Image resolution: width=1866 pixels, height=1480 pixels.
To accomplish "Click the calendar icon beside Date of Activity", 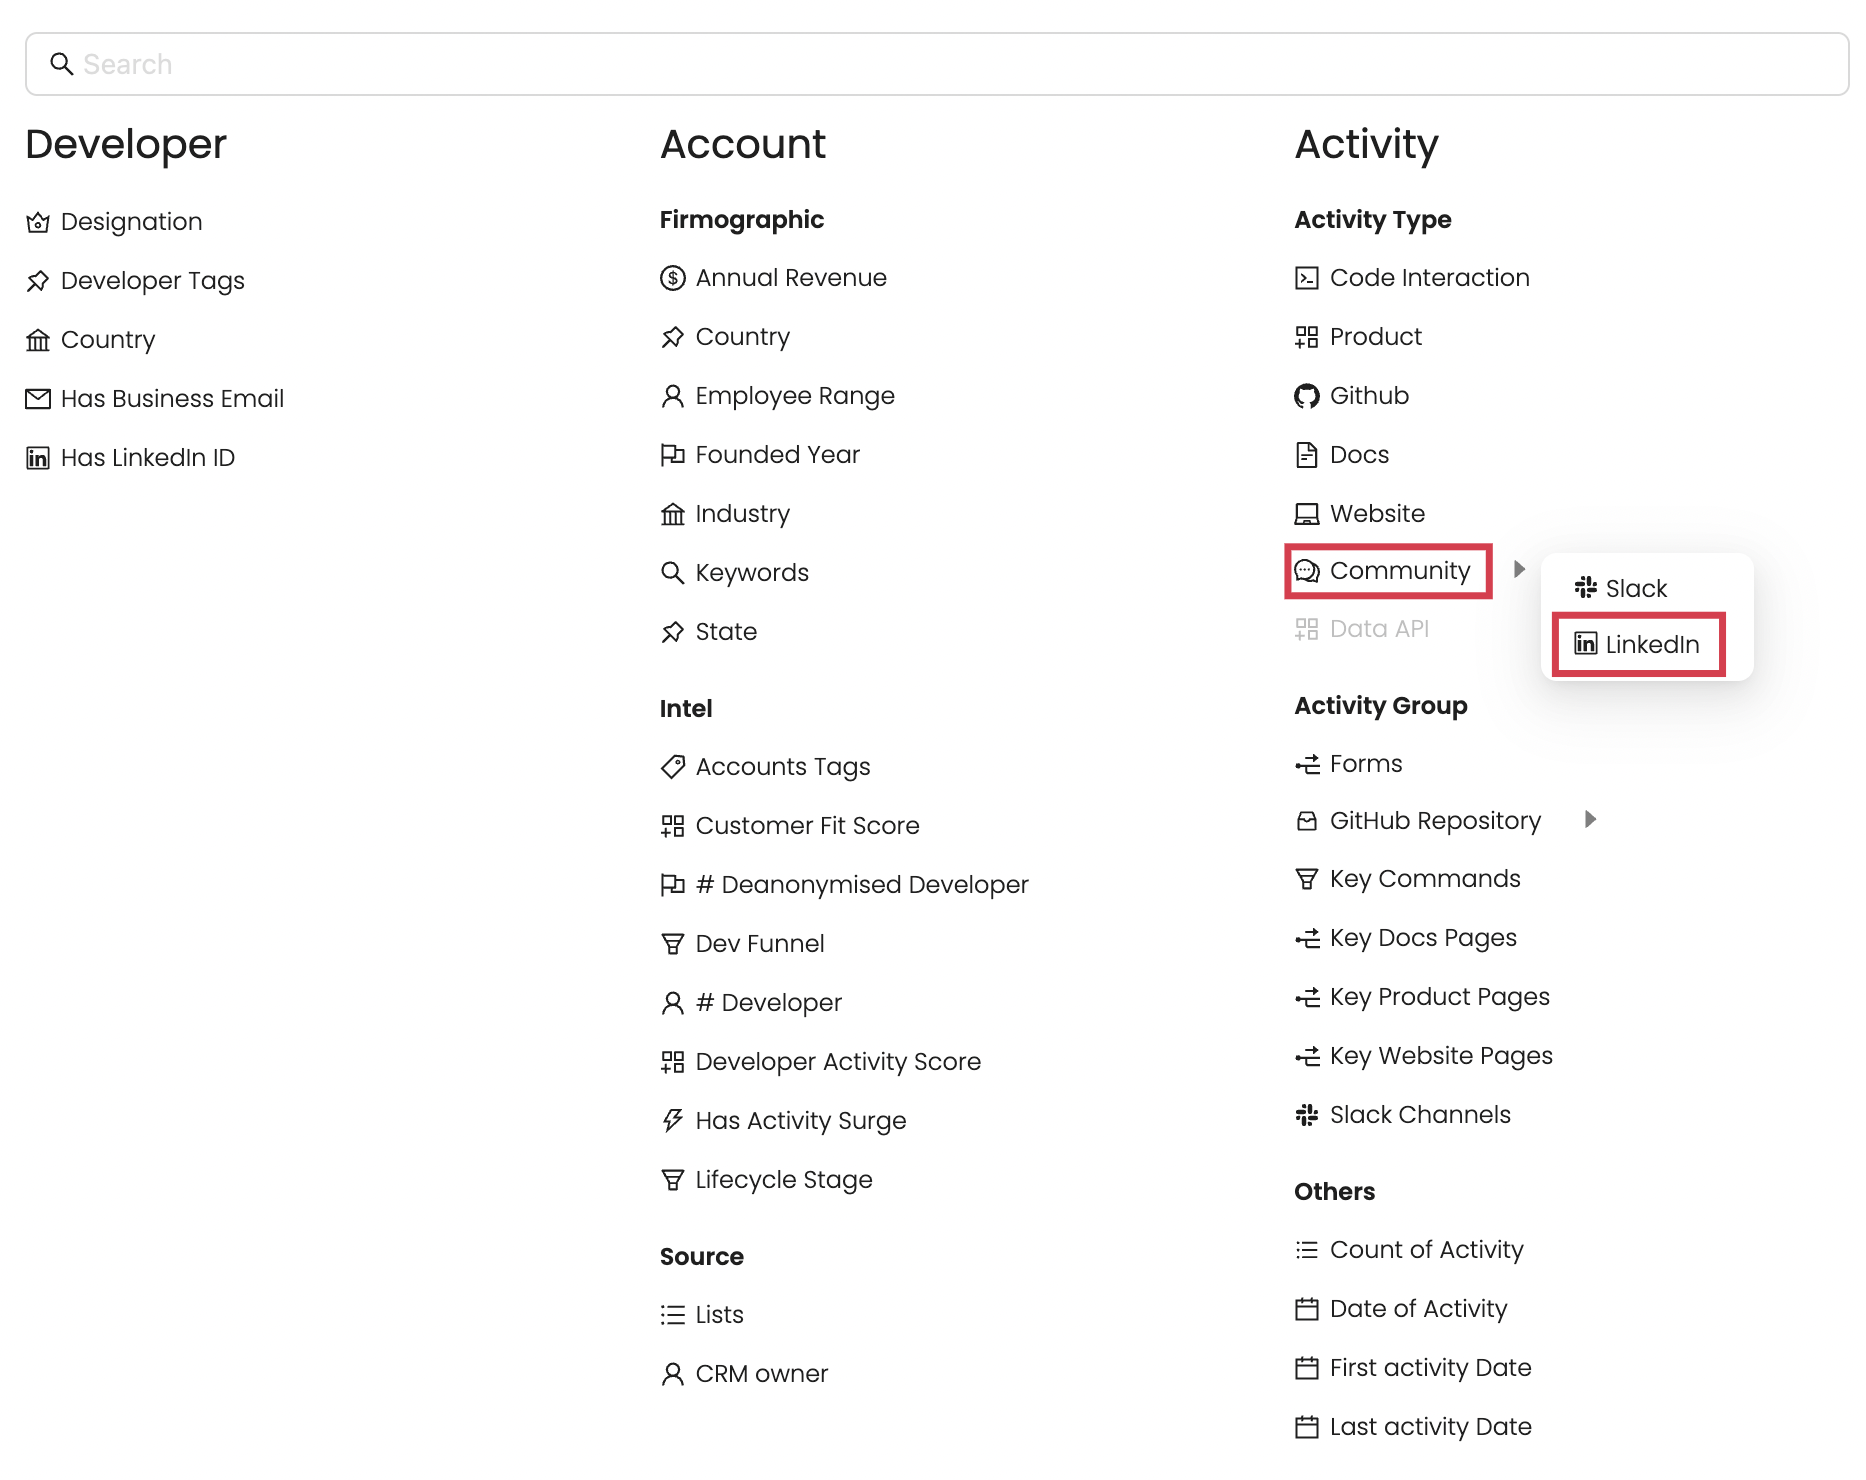I will pyautogui.click(x=1306, y=1309).
